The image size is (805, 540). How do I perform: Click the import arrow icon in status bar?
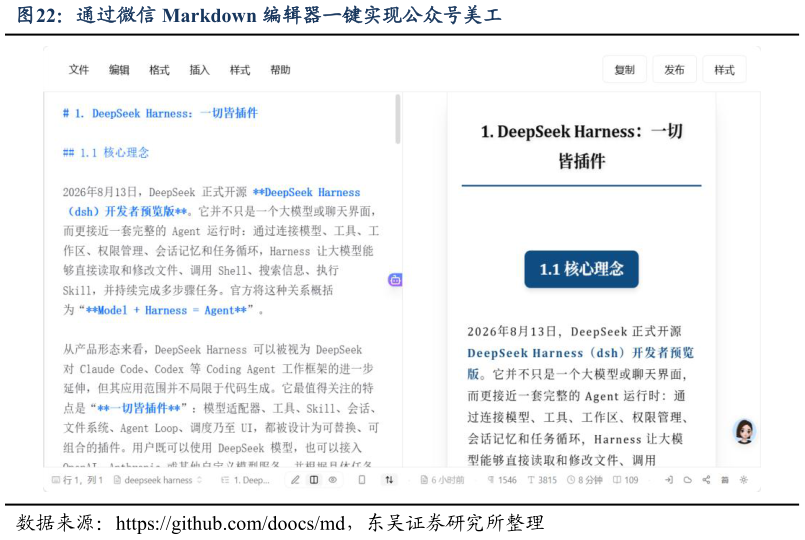click(x=669, y=480)
